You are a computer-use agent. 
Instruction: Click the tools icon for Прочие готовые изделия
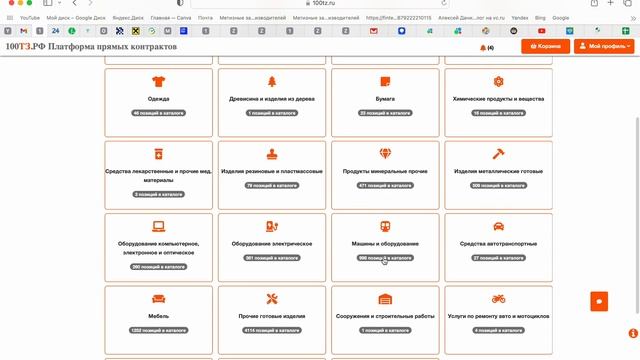pos(272,299)
